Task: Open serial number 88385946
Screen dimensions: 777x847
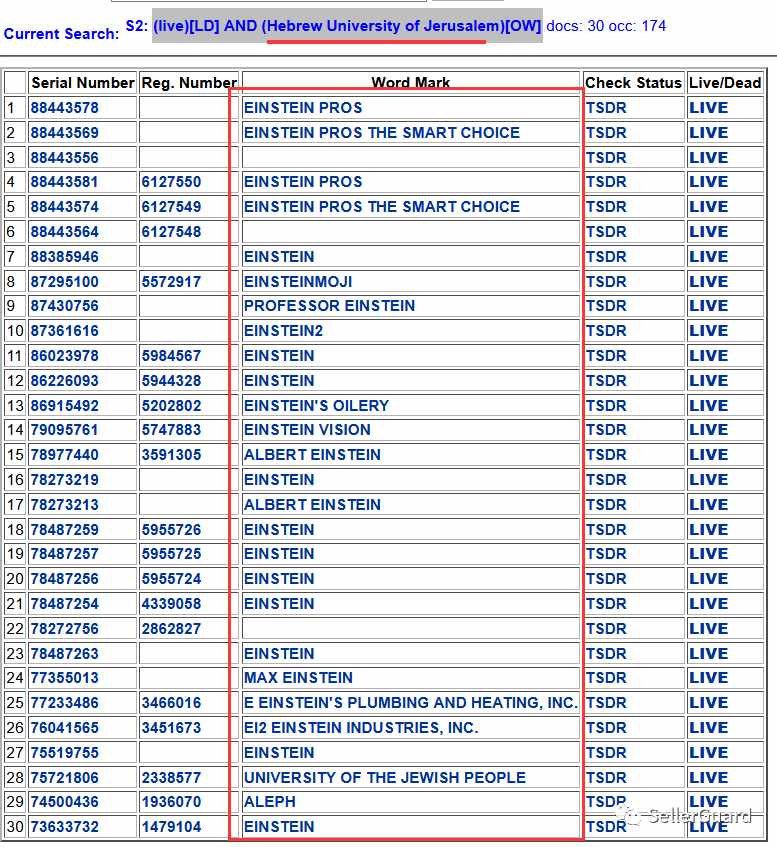Action: [x=64, y=257]
